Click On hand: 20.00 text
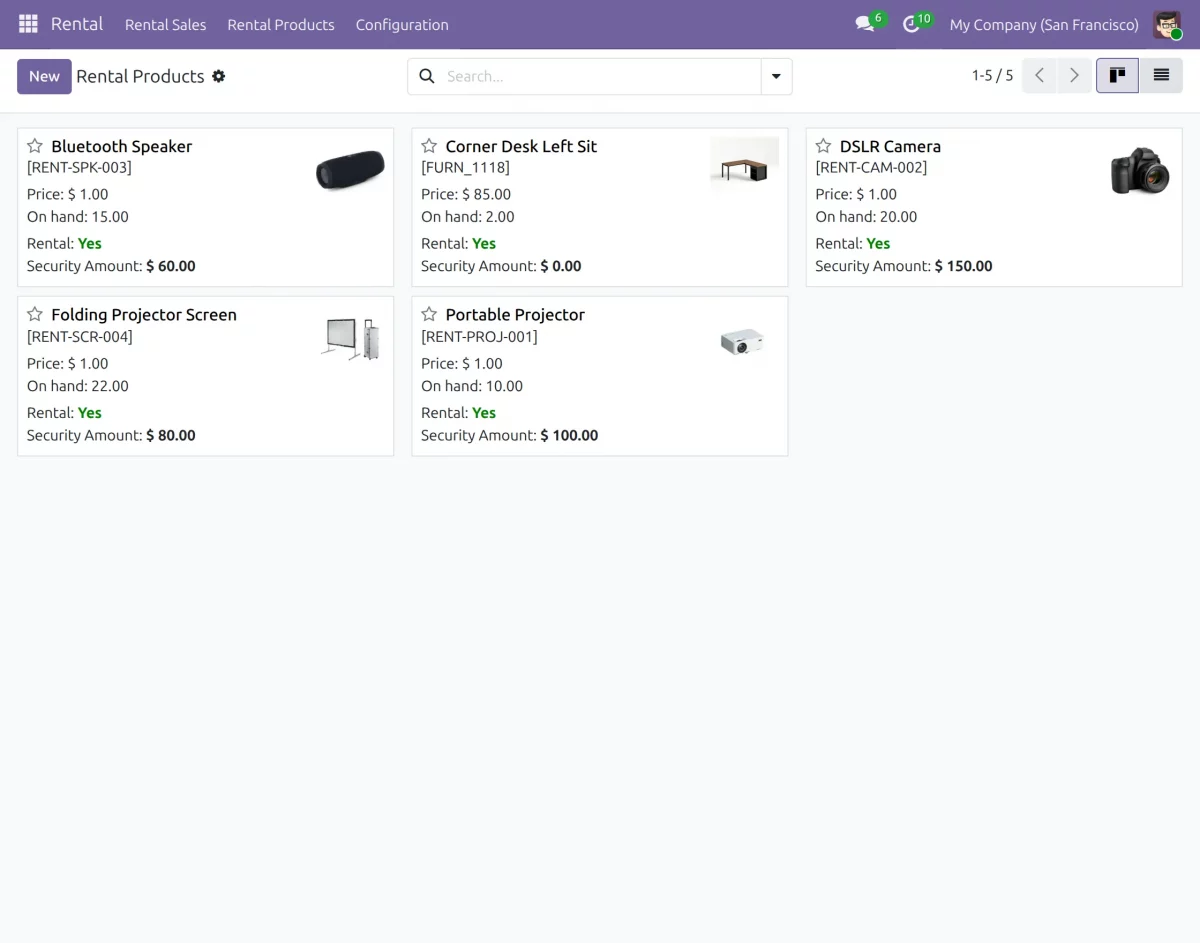Image resolution: width=1200 pixels, height=943 pixels. coord(866,216)
